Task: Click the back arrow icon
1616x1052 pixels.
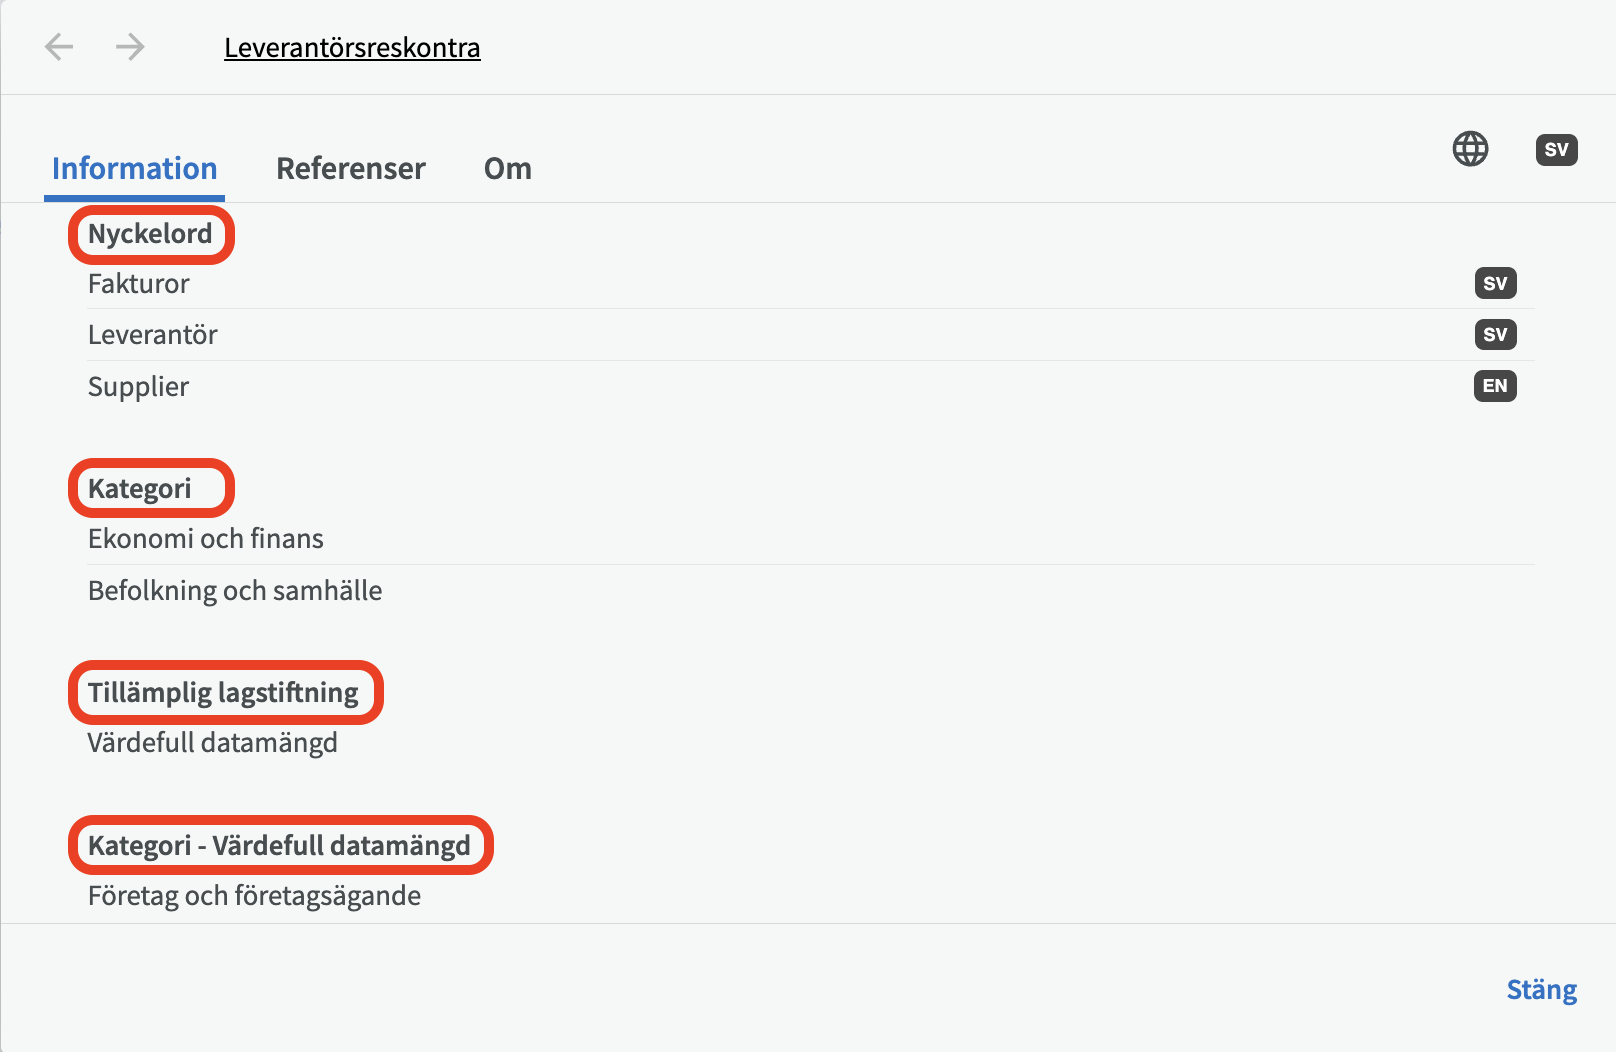Action: click(x=59, y=47)
